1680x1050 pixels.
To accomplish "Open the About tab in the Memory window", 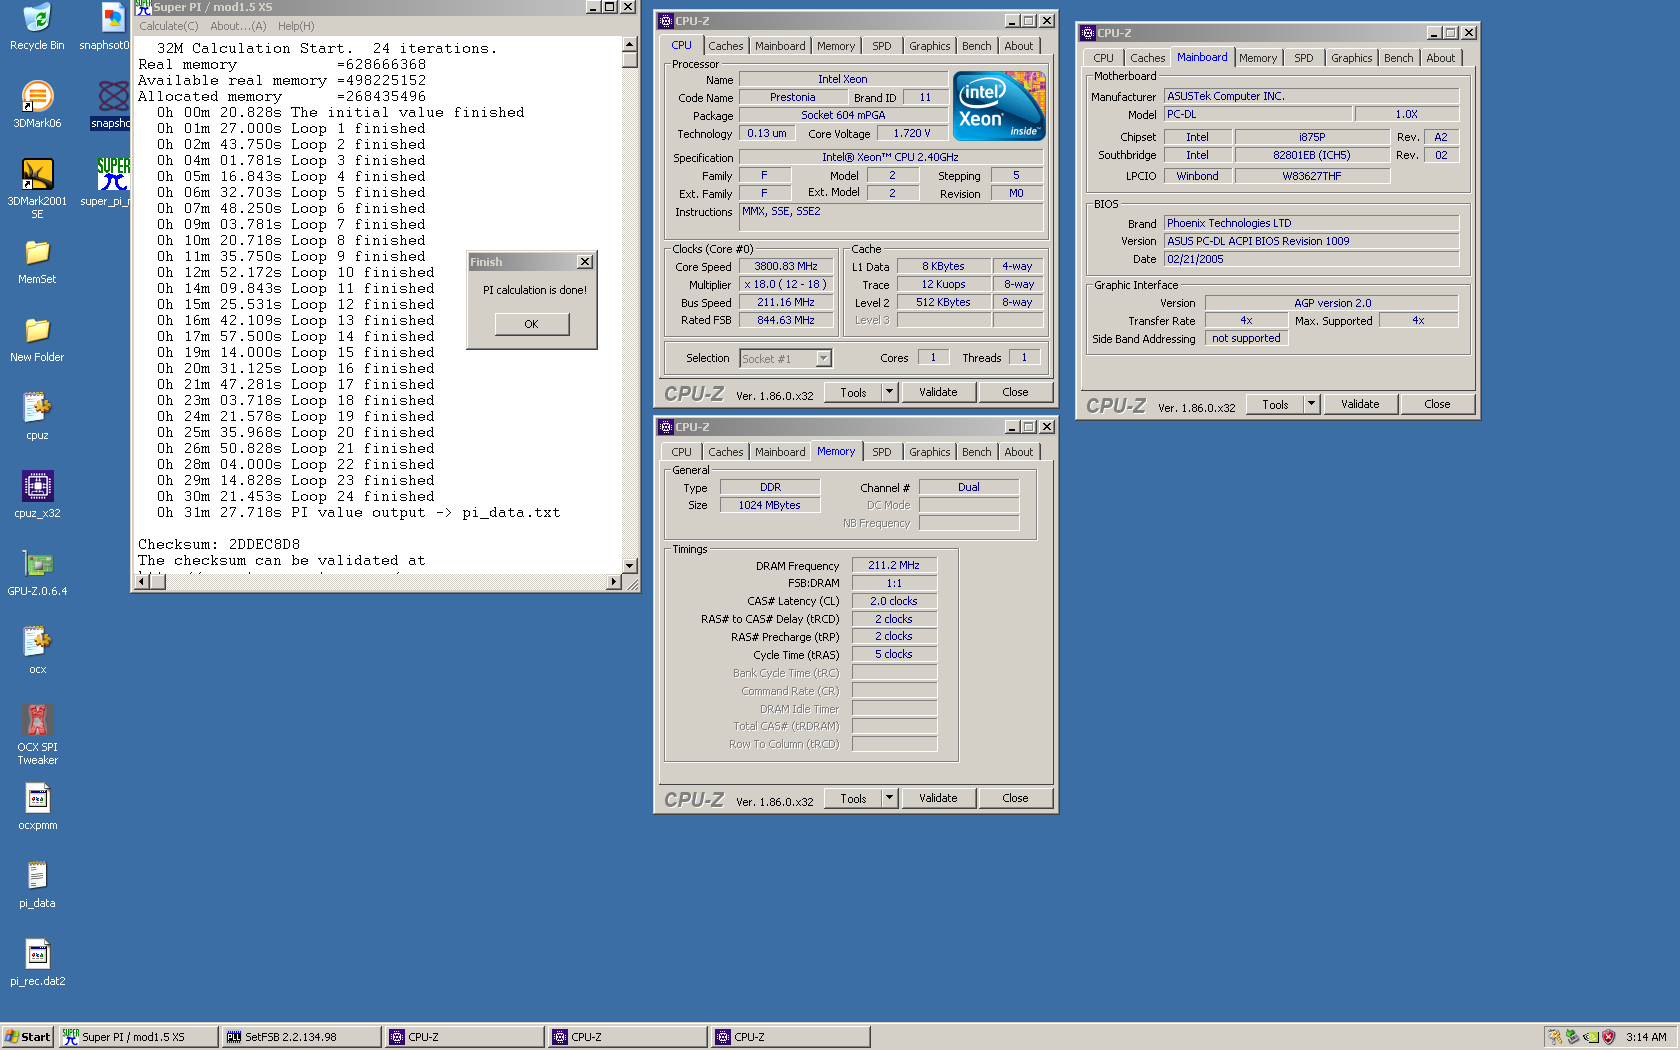I will pyautogui.click(x=1018, y=452).
